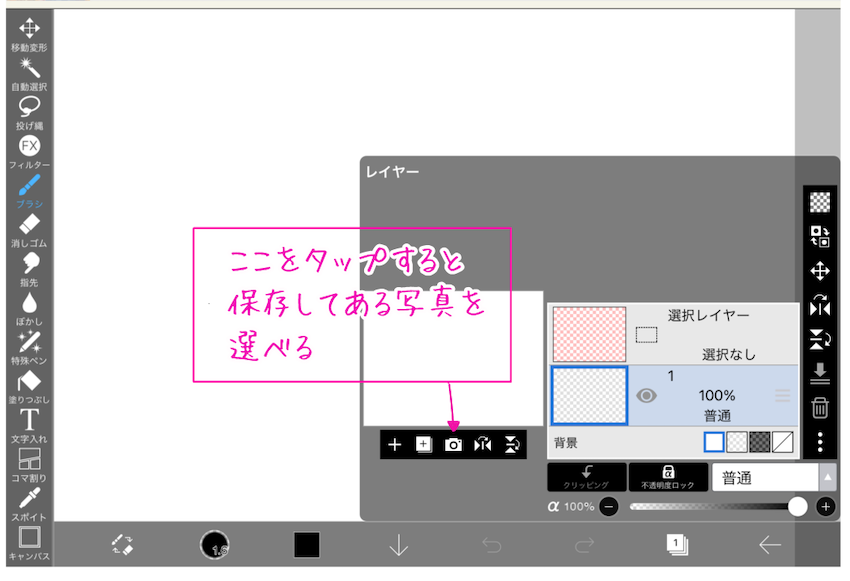
Task: Delete layer with the trash icon
Action: [820, 407]
